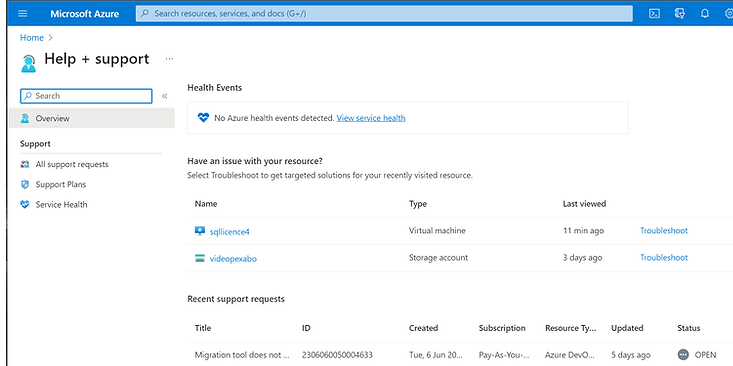The height and width of the screenshot is (366, 733).
Task: Click the virtual machine icon beside sqllicence4
Action: click(x=200, y=231)
